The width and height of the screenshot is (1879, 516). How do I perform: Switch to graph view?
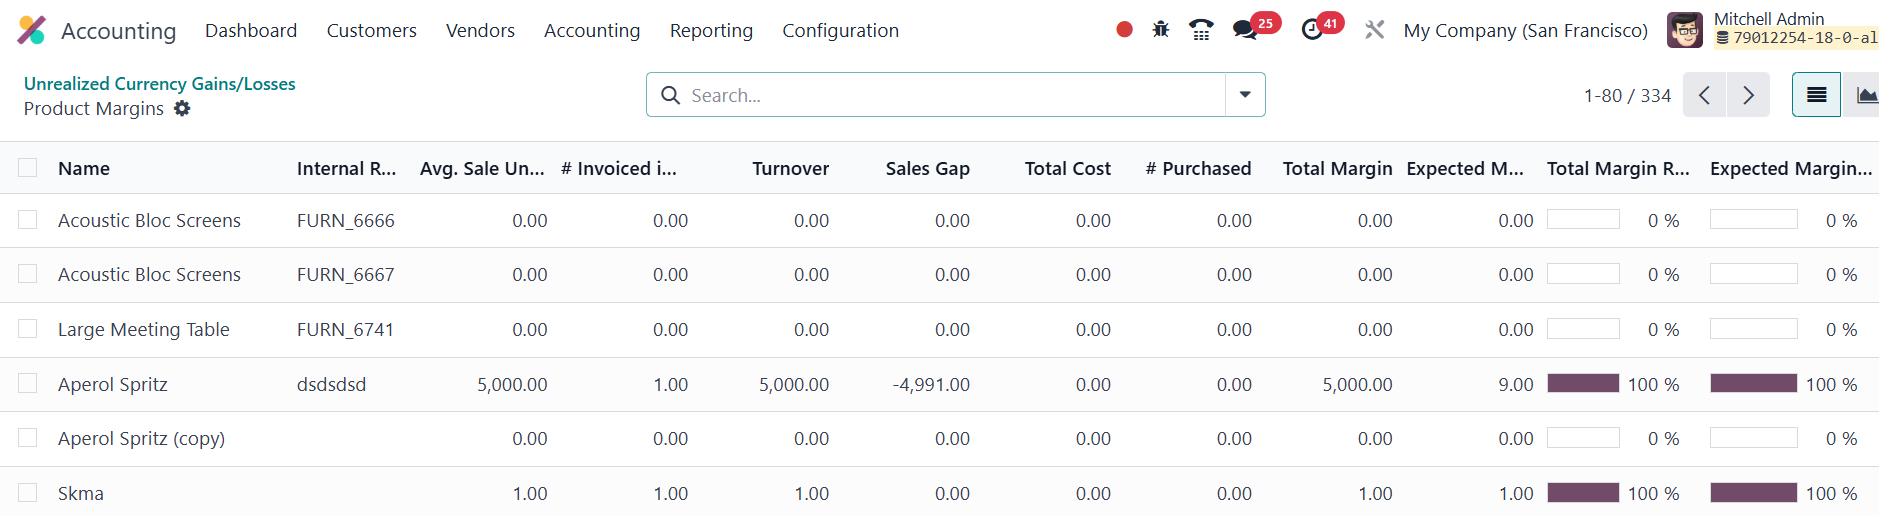pos(1864,95)
